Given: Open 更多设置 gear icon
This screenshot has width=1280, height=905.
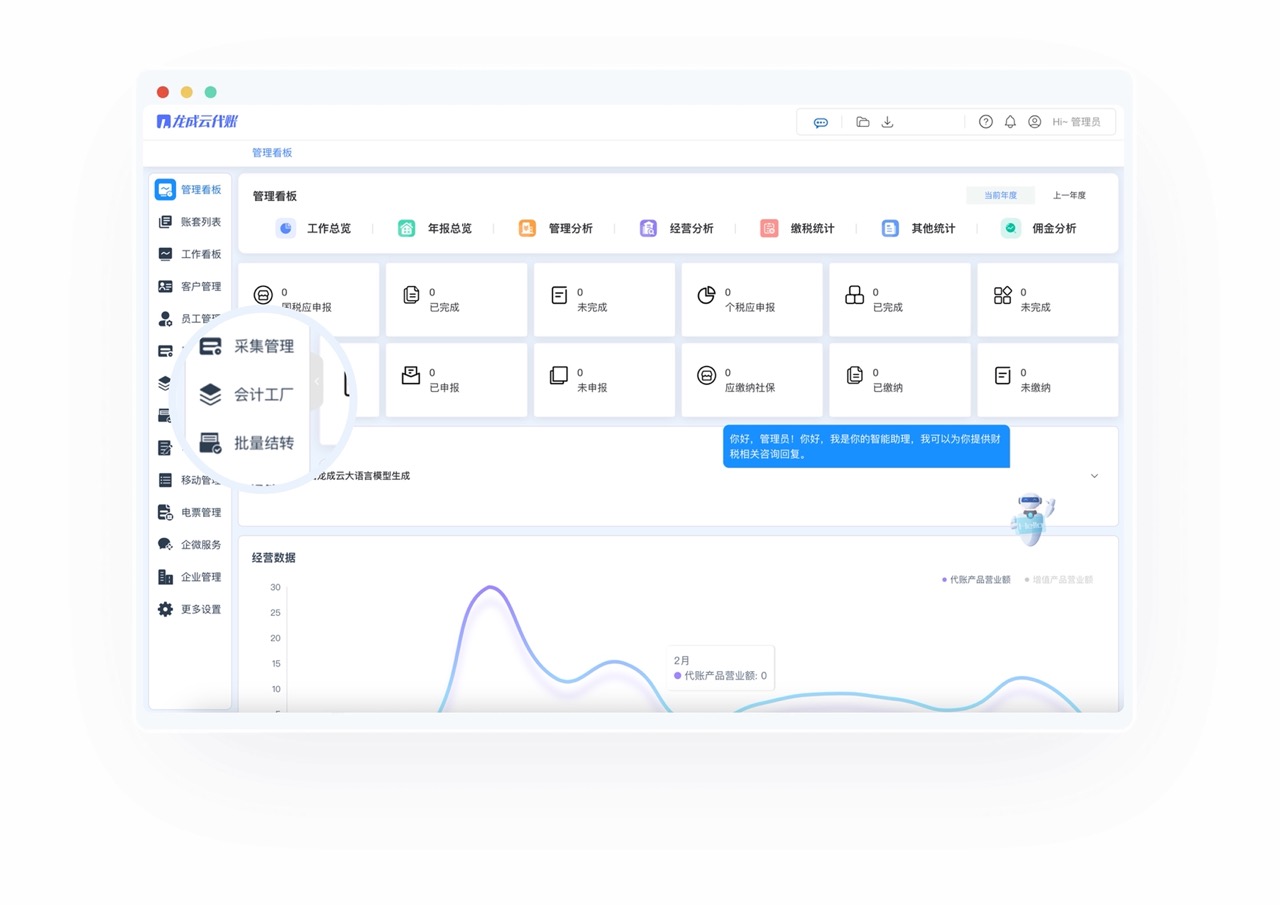Looking at the screenshot, I should pyautogui.click(x=165, y=609).
